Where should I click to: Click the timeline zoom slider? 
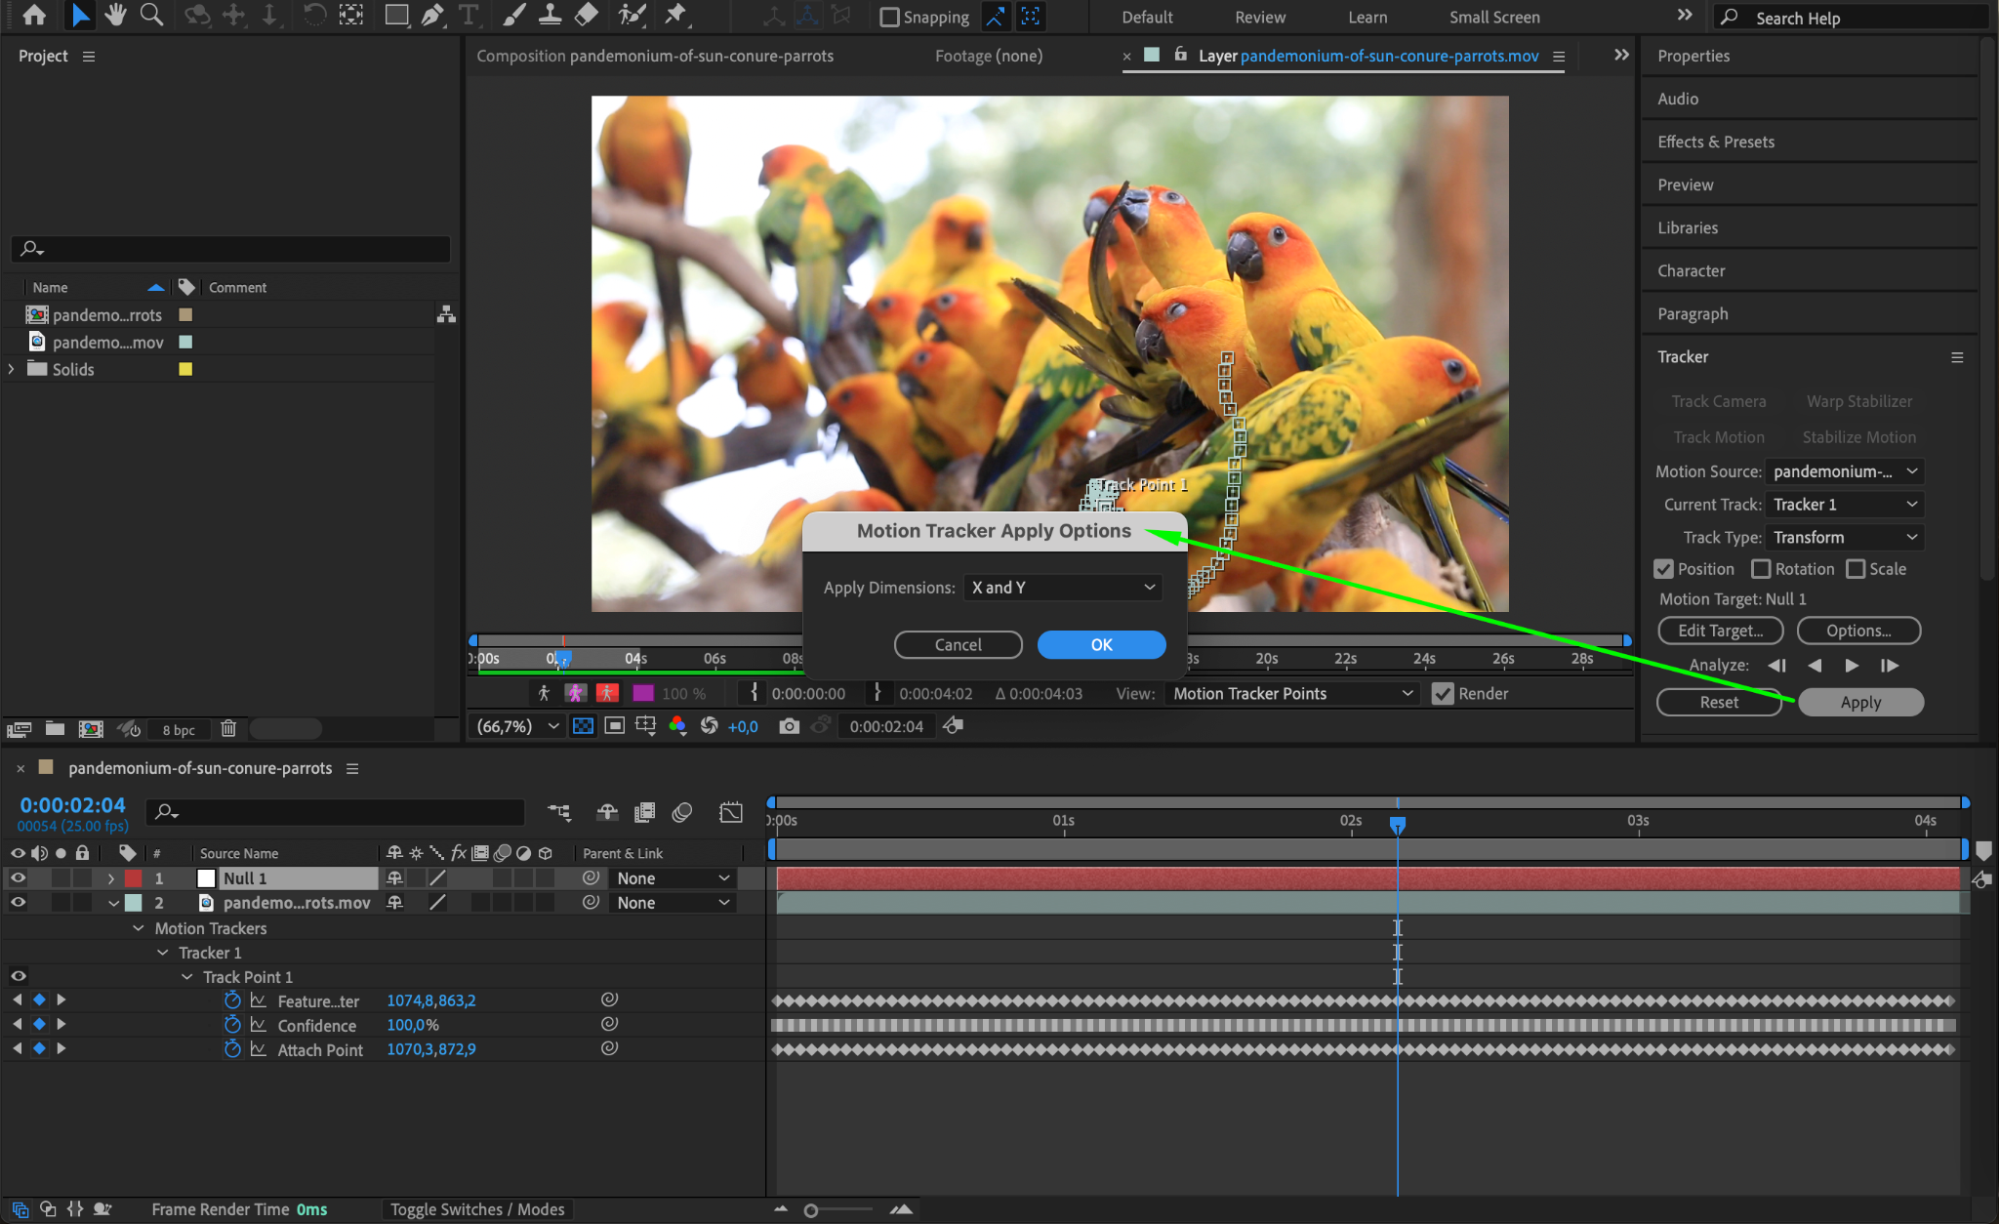coord(812,1210)
